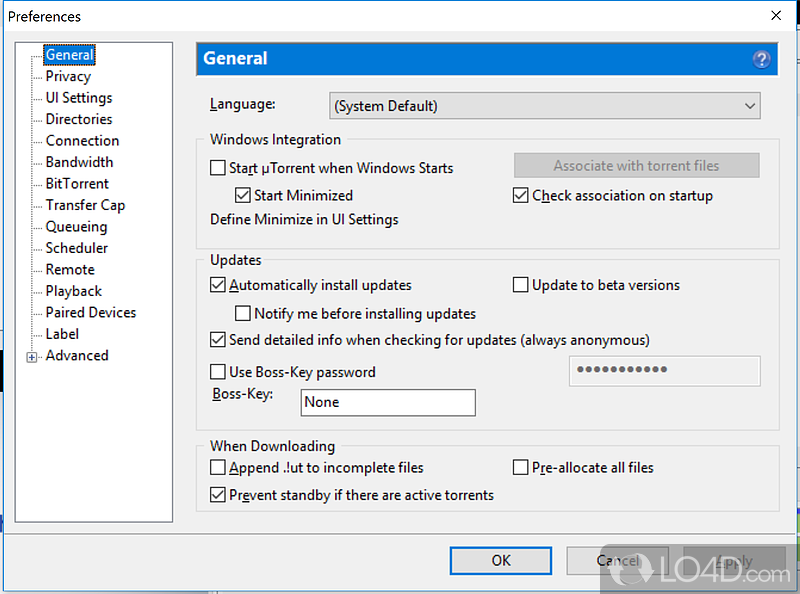Disable Automatically install updates
Screen dimensions: 800x594
pos(218,285)
